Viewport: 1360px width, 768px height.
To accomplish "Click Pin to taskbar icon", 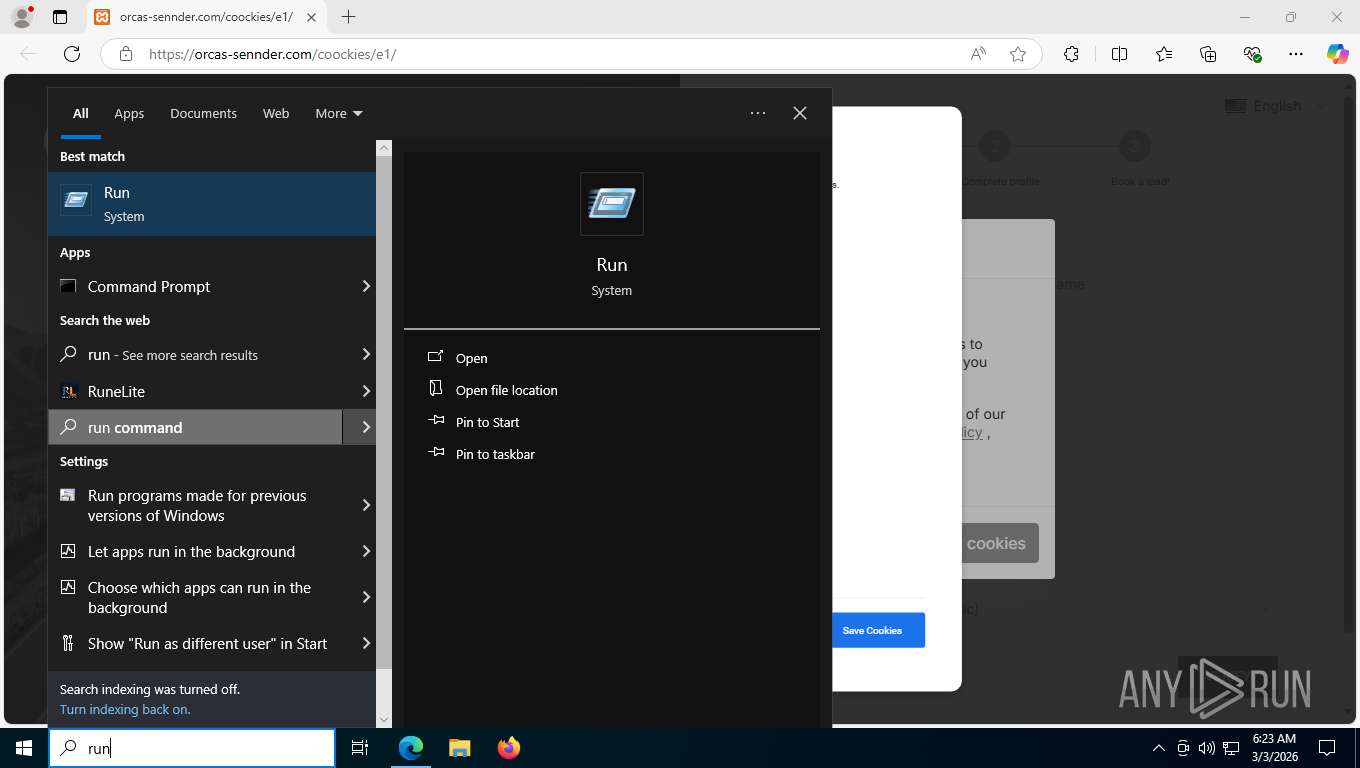I will coord(435,453).
